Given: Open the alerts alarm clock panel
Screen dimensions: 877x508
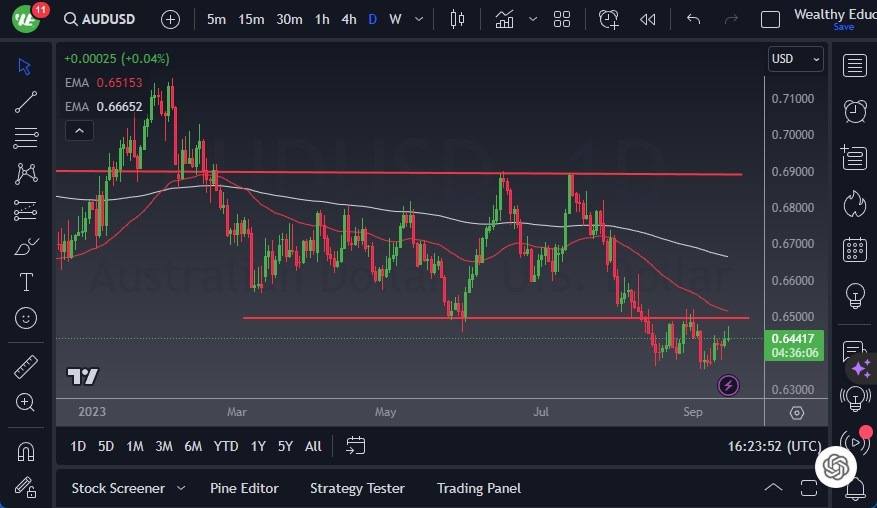Looking at the screenshot, I should click(854, 110).
